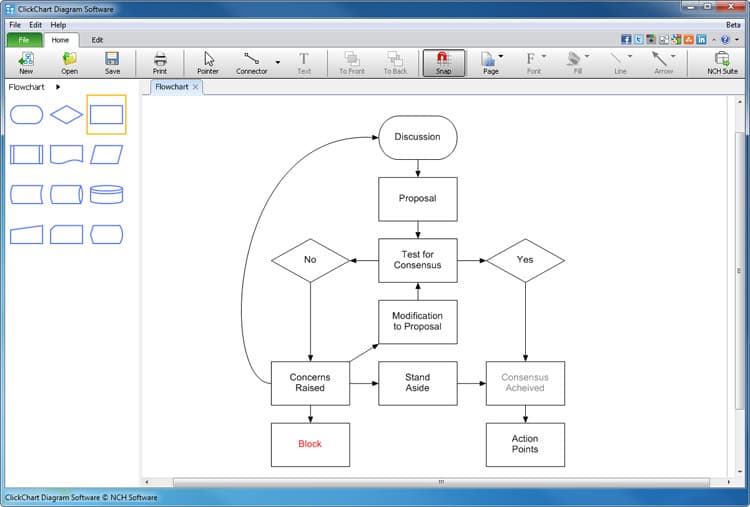Viewport: 750px width, 507px height.
Task: Select the rounded terminator shape
Action: (26, 115)
